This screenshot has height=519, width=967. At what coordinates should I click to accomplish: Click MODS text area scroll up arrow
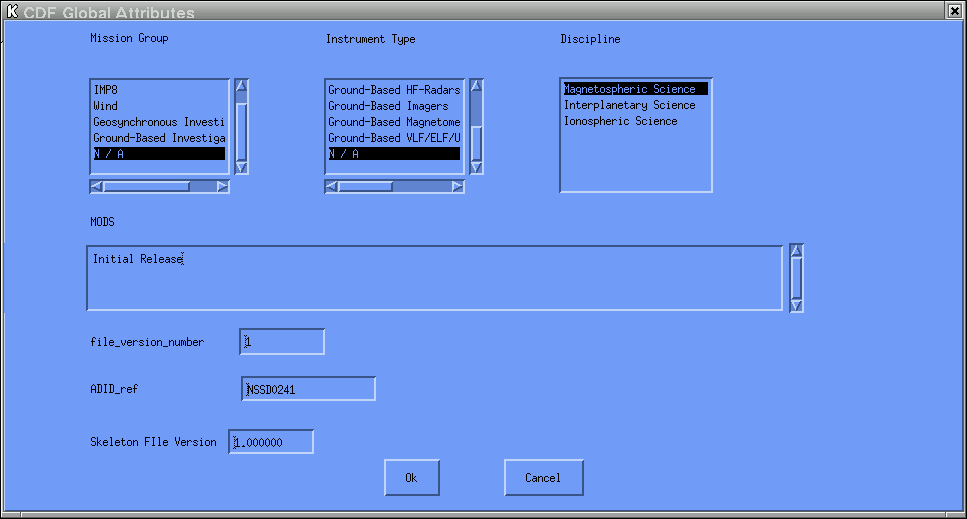796,251
